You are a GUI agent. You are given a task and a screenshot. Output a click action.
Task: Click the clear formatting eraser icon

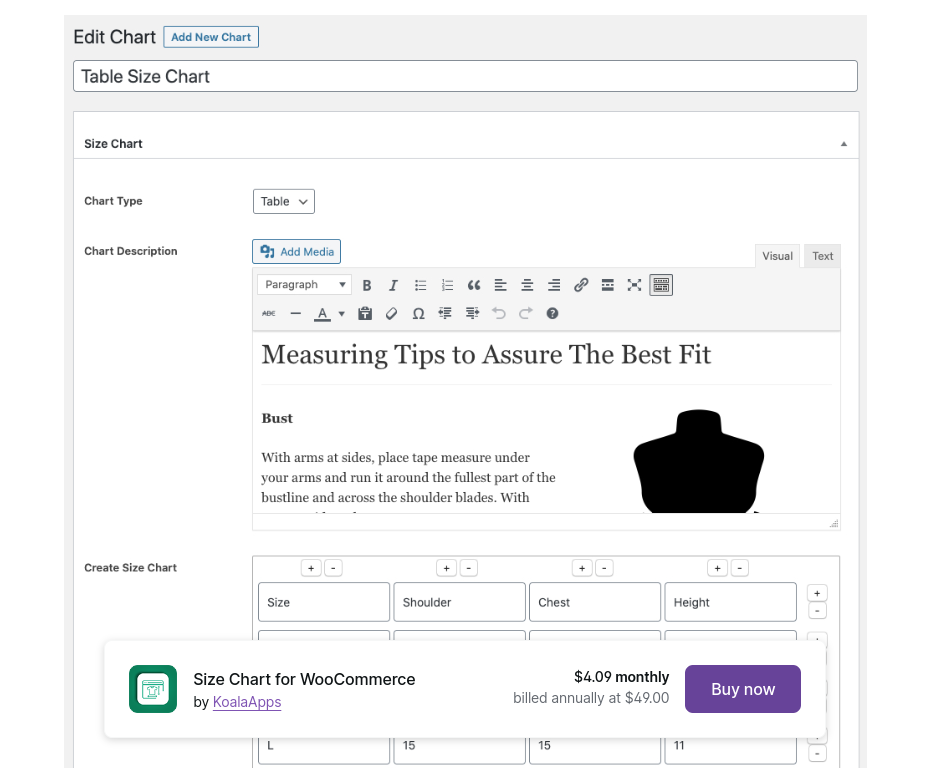(x=392, y=313)
